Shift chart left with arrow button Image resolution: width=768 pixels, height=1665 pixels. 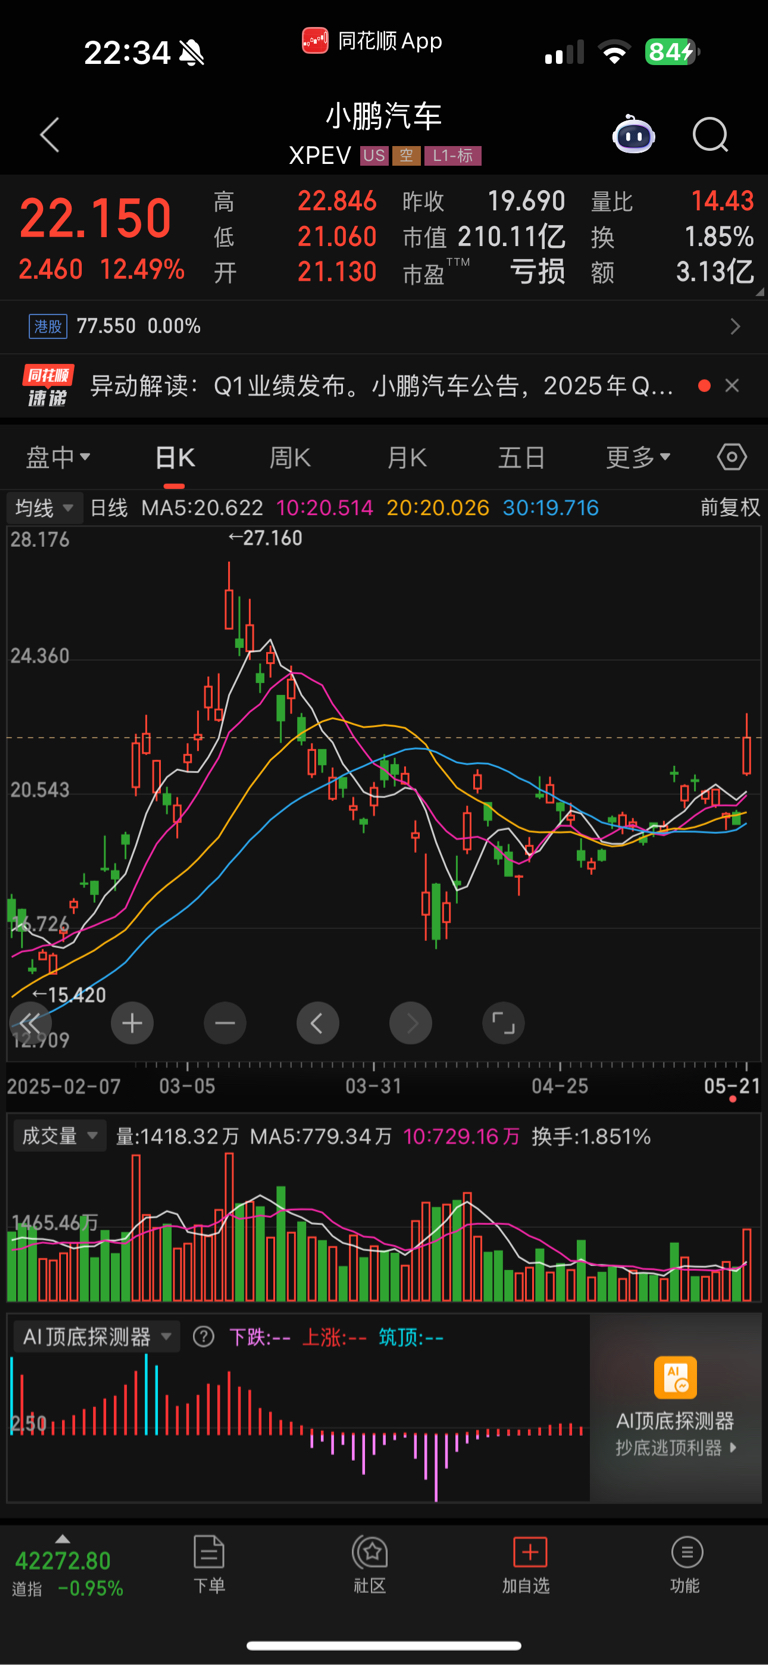pos(318,1023)
